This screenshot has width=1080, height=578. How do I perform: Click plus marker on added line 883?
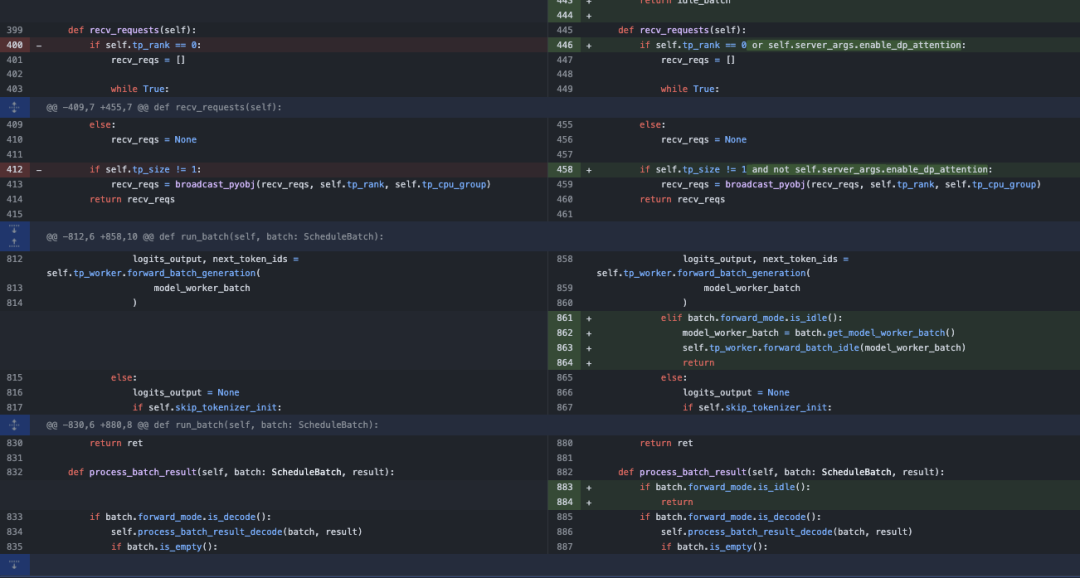click(x=589, y=487)
